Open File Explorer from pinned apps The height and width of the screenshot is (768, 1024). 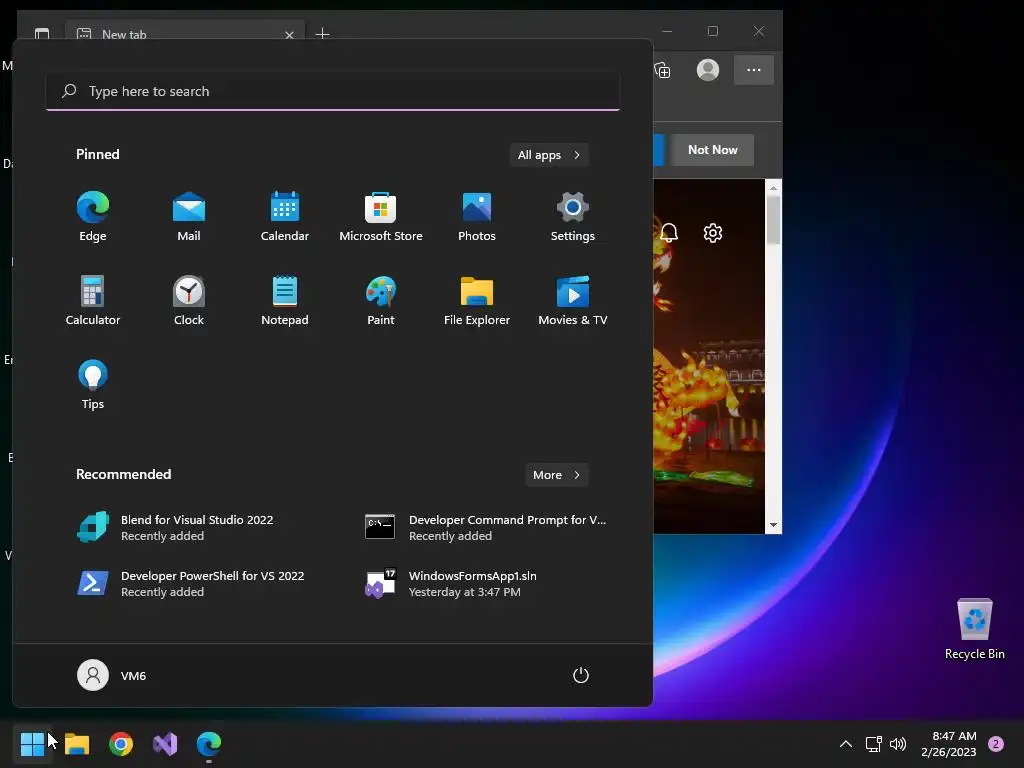(x=477, y=300)
